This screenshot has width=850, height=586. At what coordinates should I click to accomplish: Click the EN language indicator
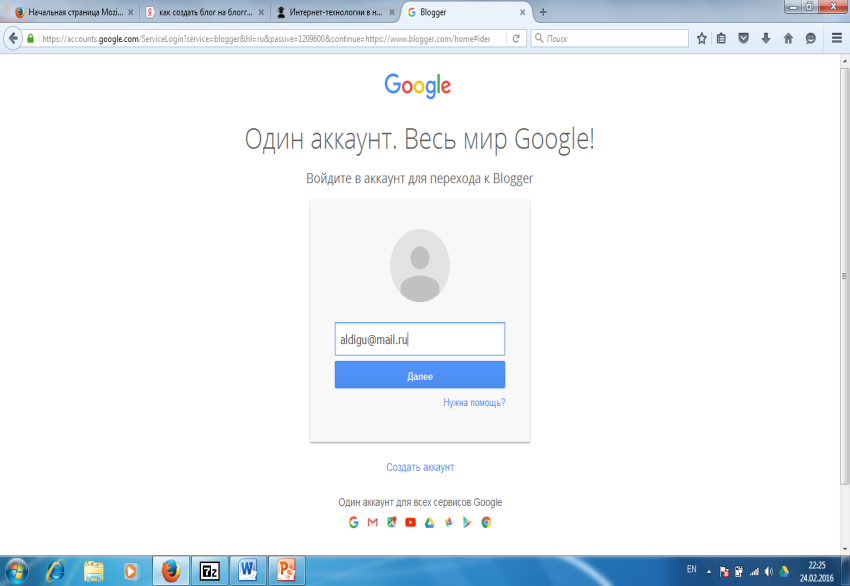[691, 569]
